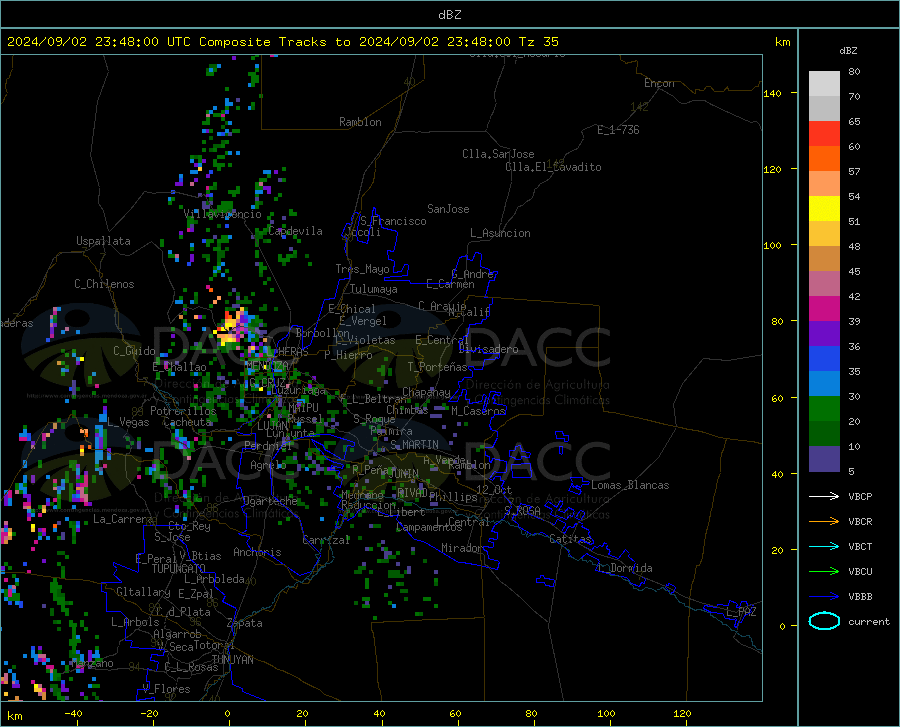This screenshot has height=727, width=900.
Task: Click the E_1-736 map label
Action: click(x=618, y=130)
